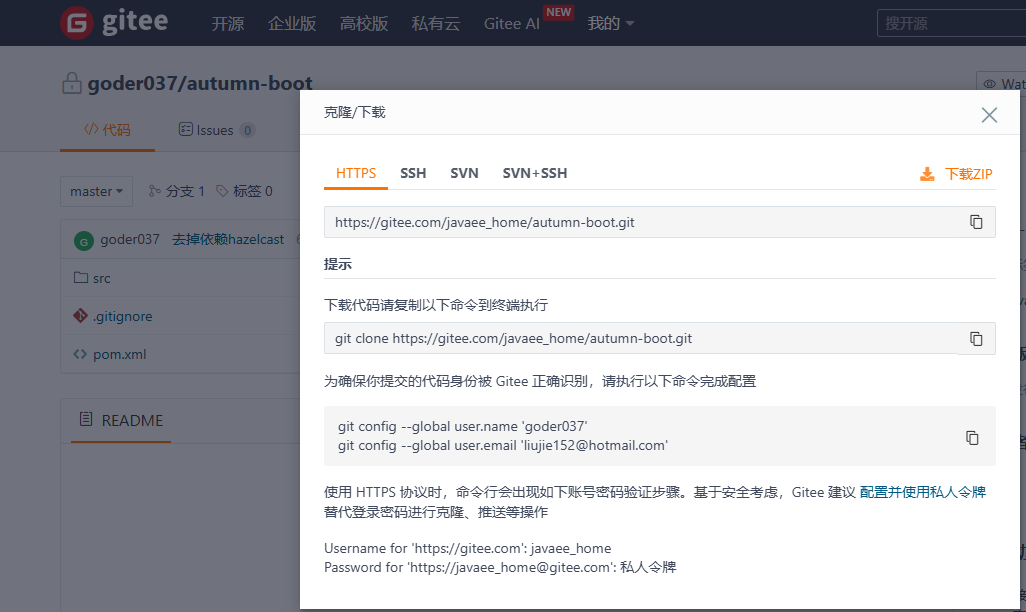Open the goder037/autumn-boot repository title

point(200,83)
